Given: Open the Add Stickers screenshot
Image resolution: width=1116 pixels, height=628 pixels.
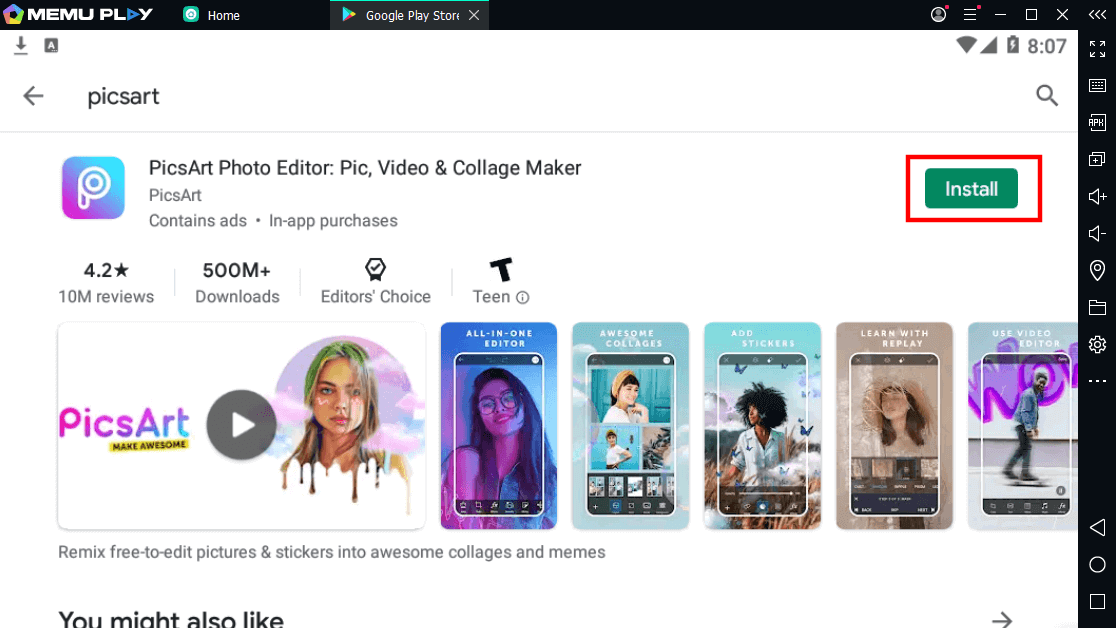Looking at the screenshot, I should pos(762,426).
